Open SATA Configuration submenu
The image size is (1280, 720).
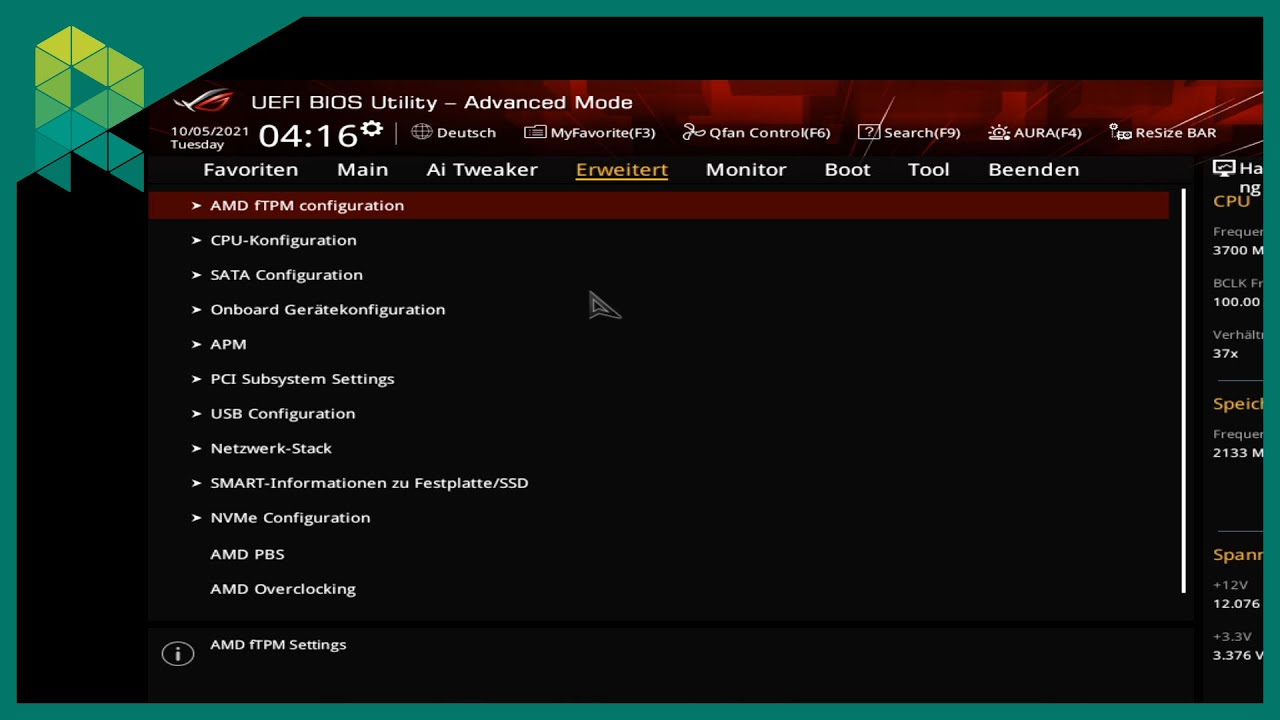286,274
